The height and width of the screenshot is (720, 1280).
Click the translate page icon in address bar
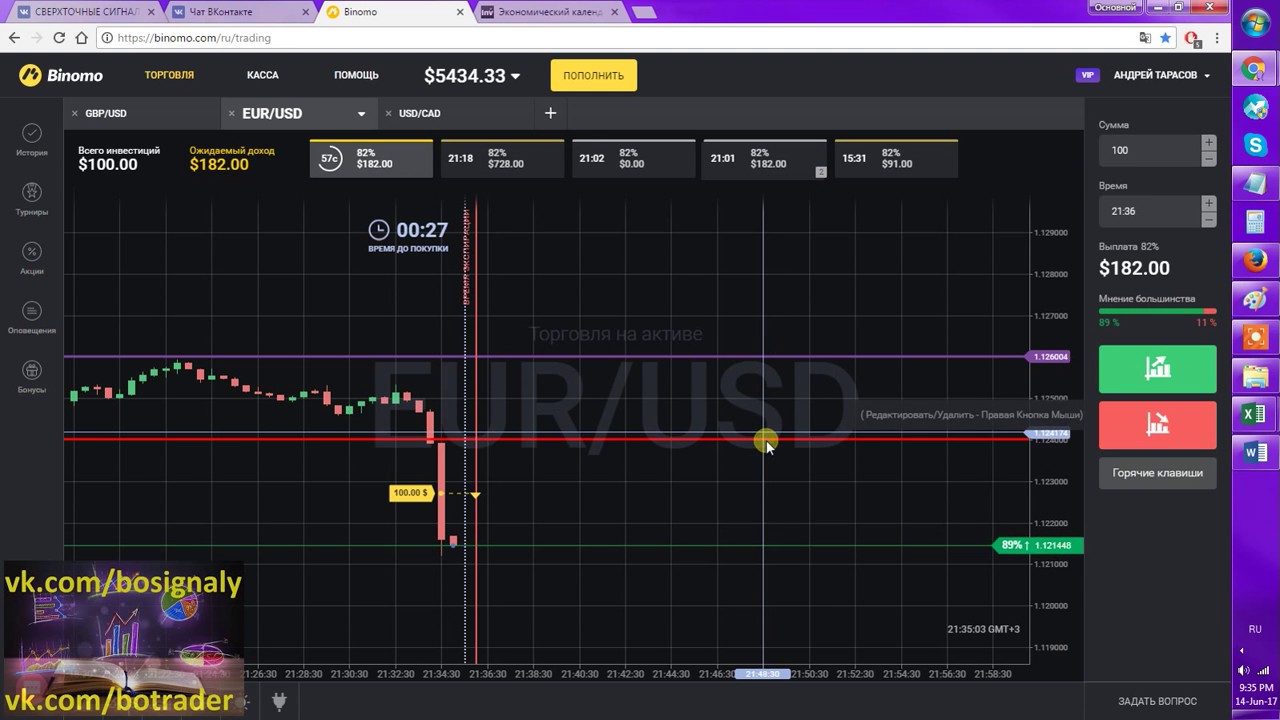tap(1146, 38)
